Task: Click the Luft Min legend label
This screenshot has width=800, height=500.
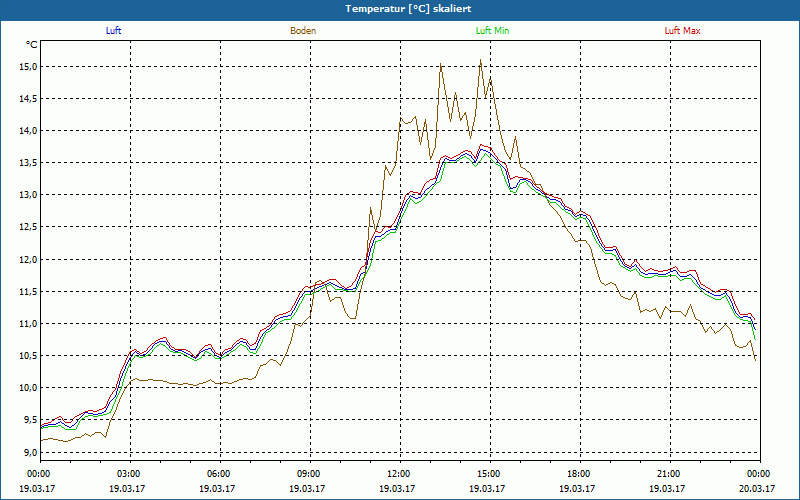Action: (492, 31)
